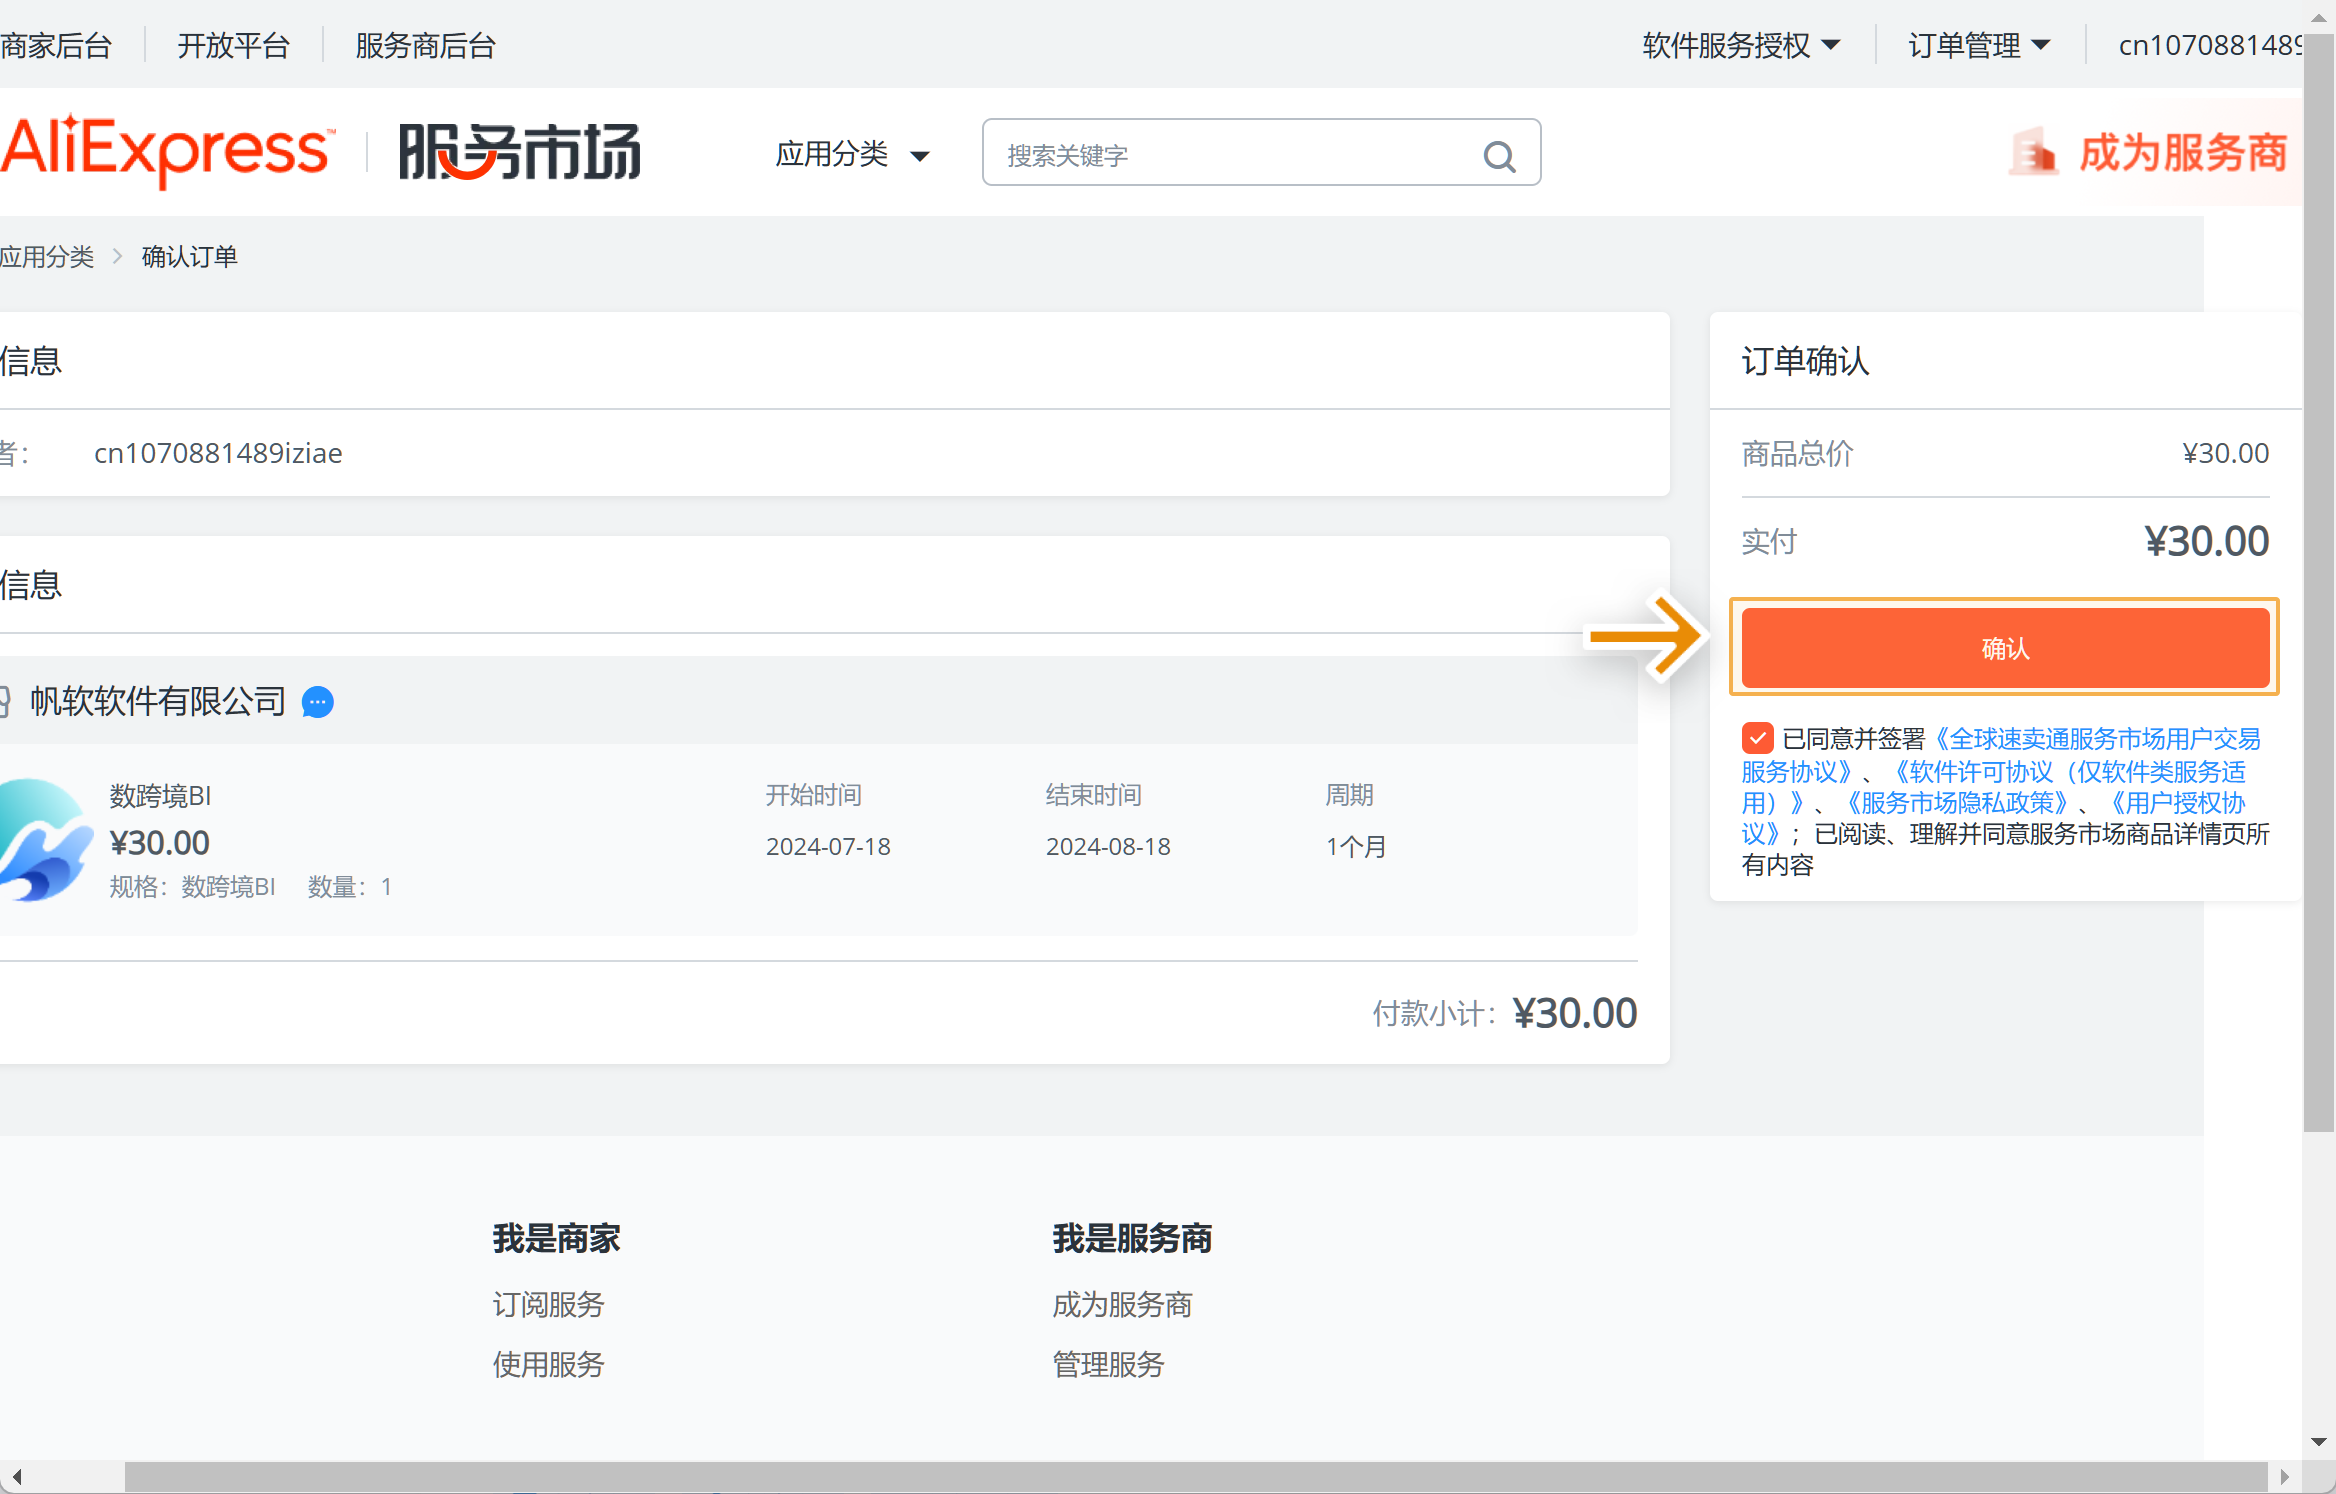Uncheck the agreement consent checkbox

(x=1757, y=739)
